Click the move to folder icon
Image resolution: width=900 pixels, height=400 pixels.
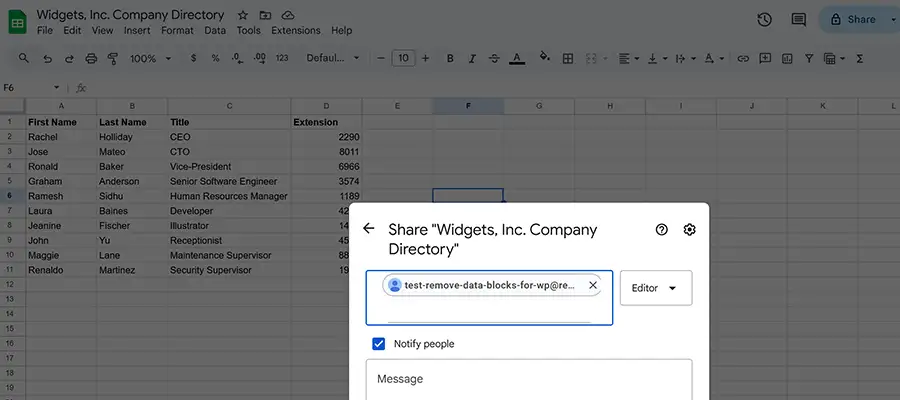(265, 15)
